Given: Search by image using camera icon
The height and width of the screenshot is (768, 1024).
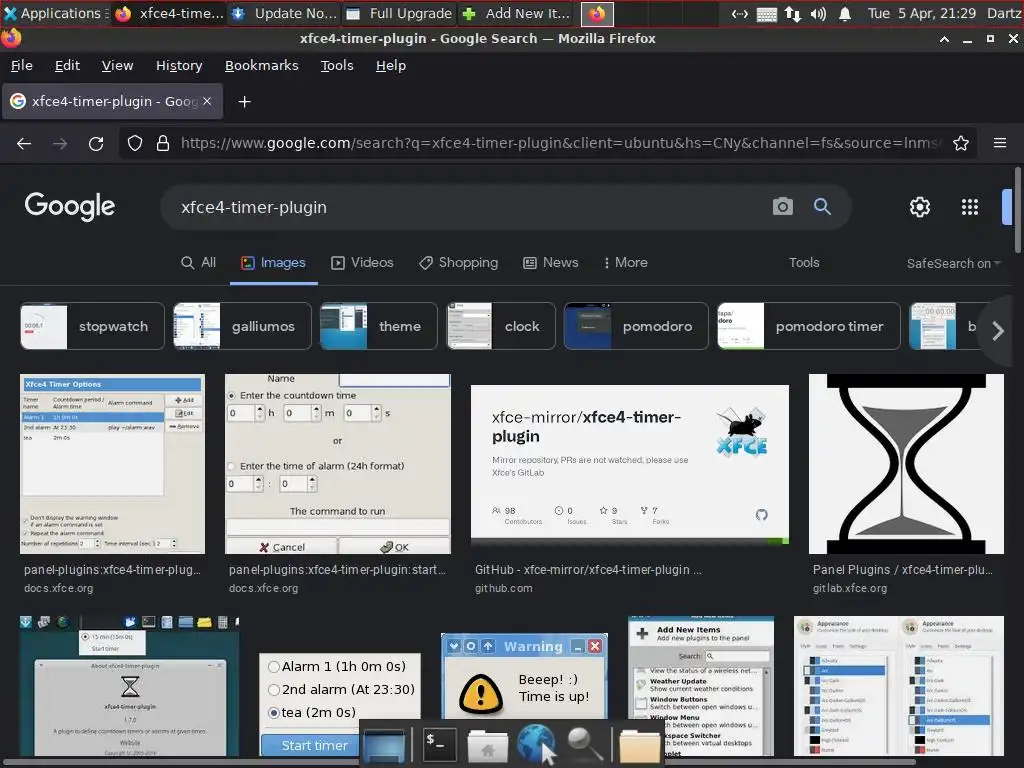Looking at the screenshot, I should coord(782,207).
